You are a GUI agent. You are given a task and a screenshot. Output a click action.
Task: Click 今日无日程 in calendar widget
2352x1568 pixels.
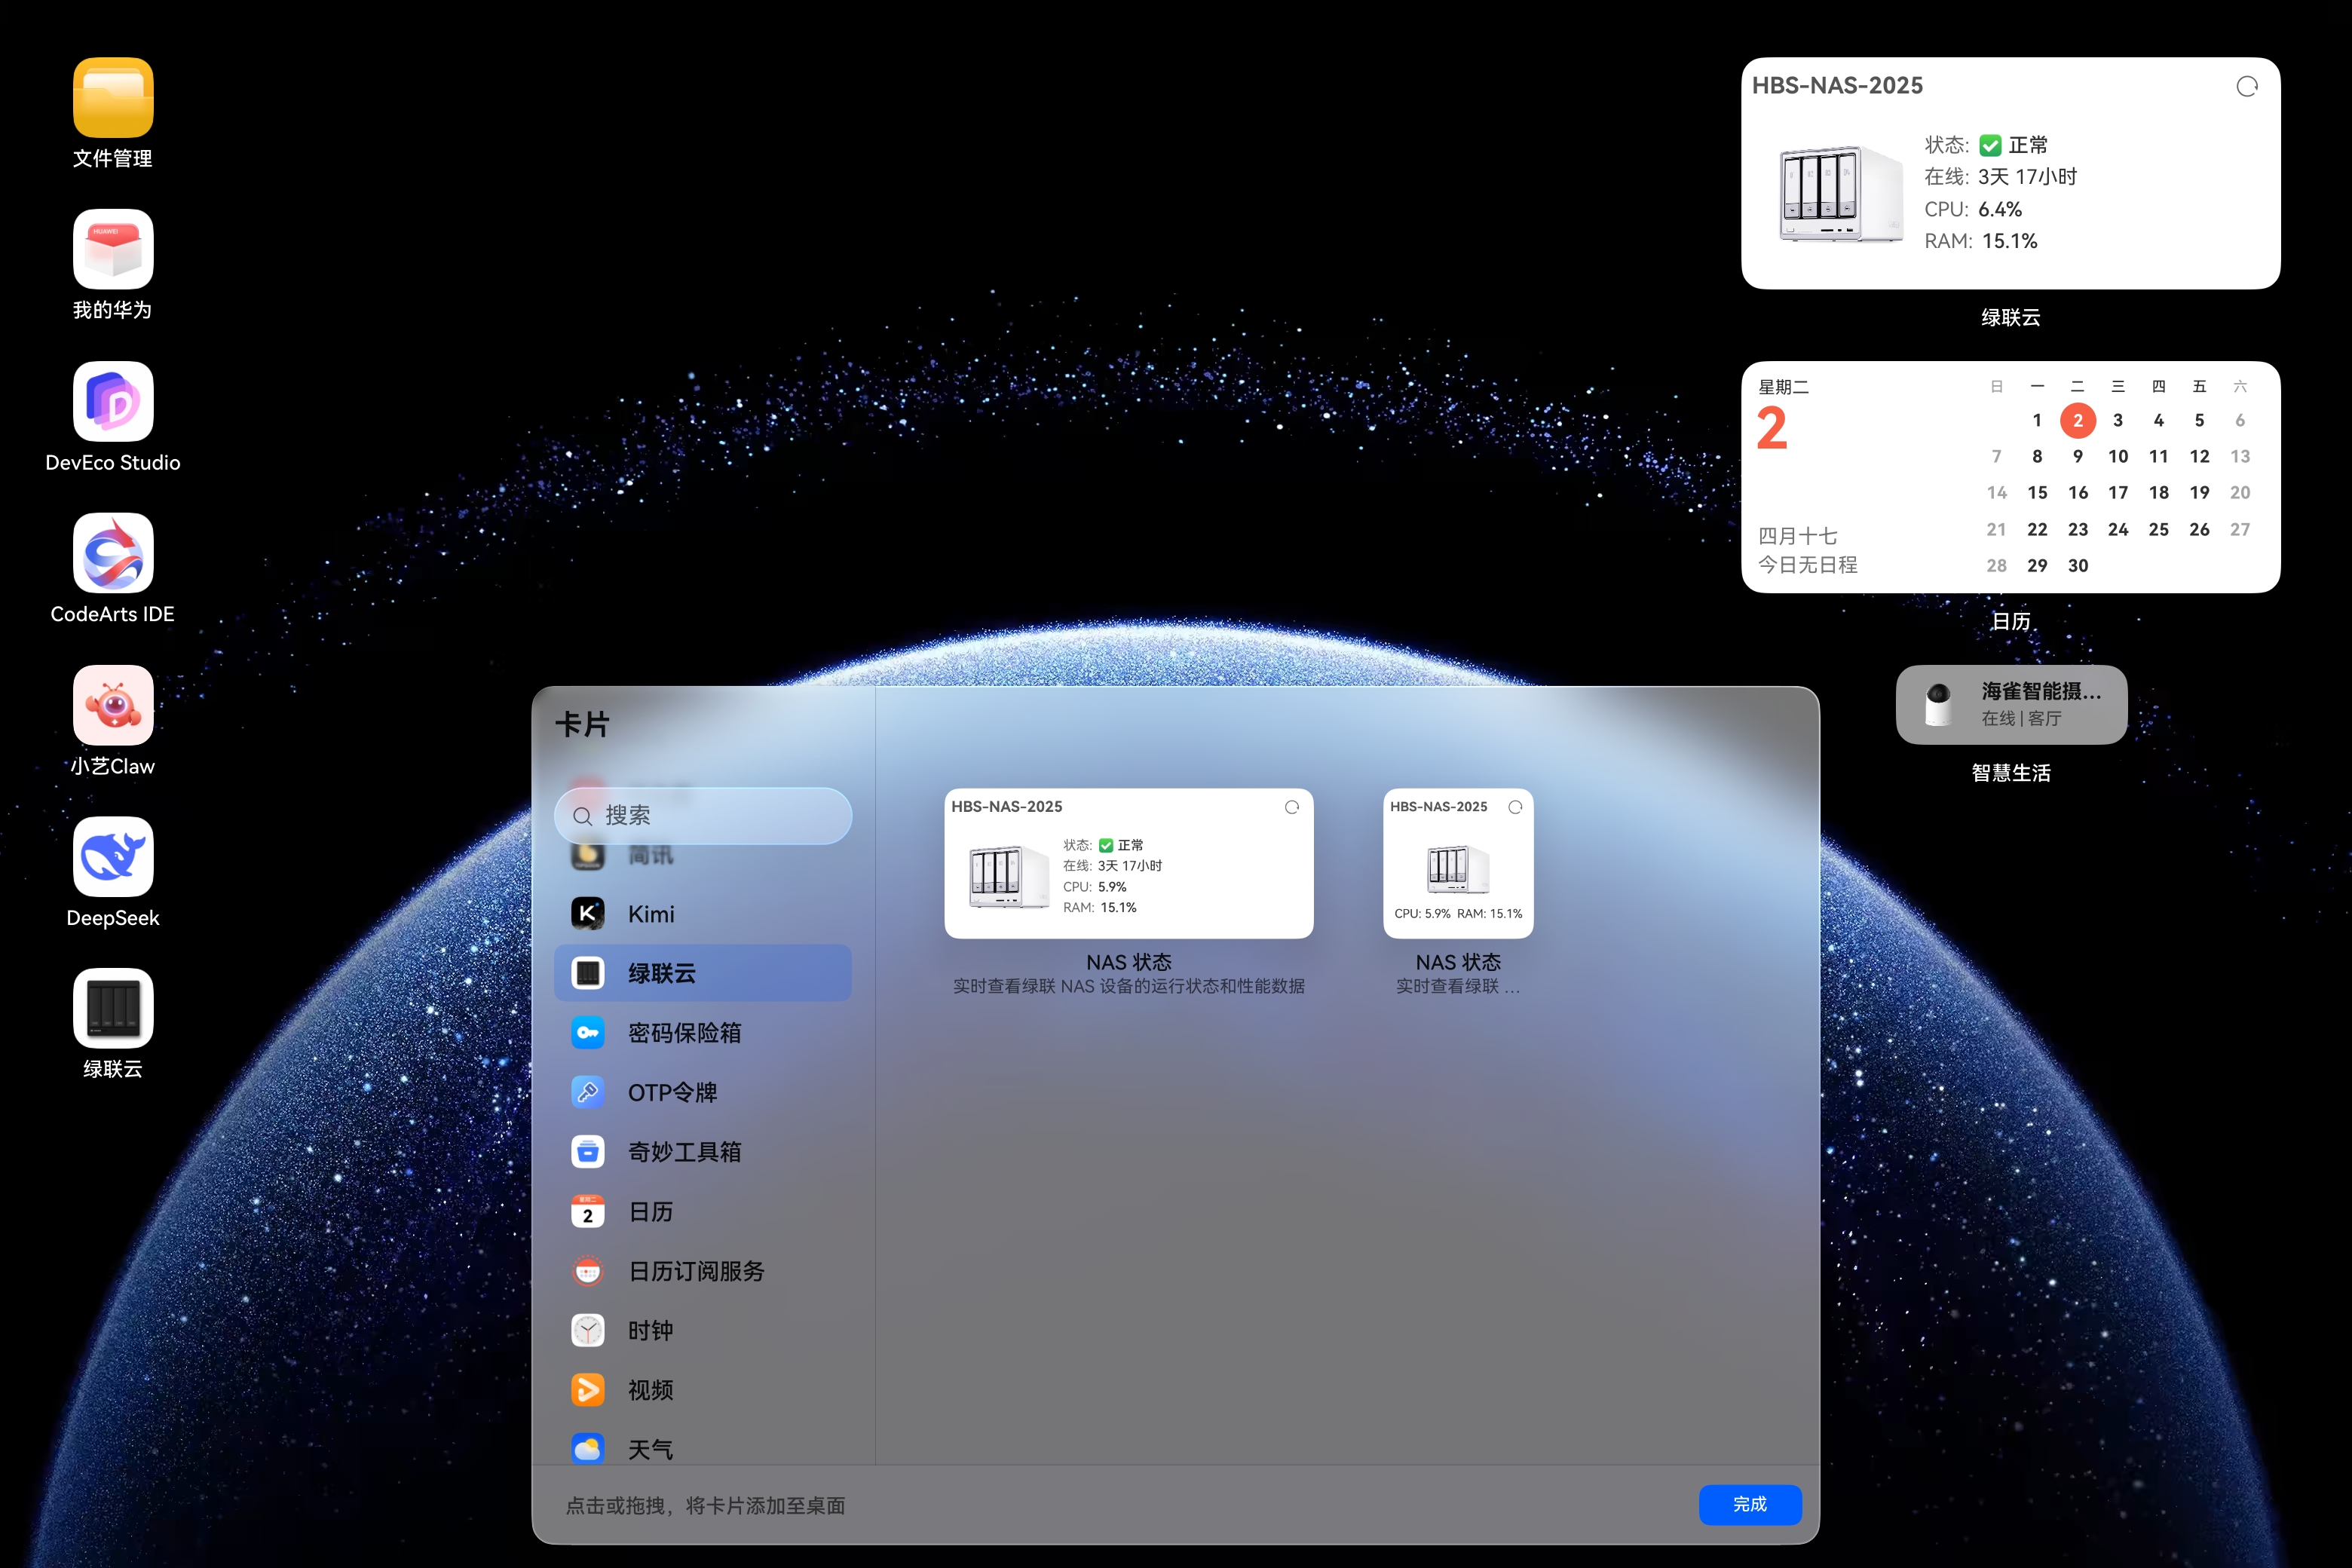point(1808,565)
